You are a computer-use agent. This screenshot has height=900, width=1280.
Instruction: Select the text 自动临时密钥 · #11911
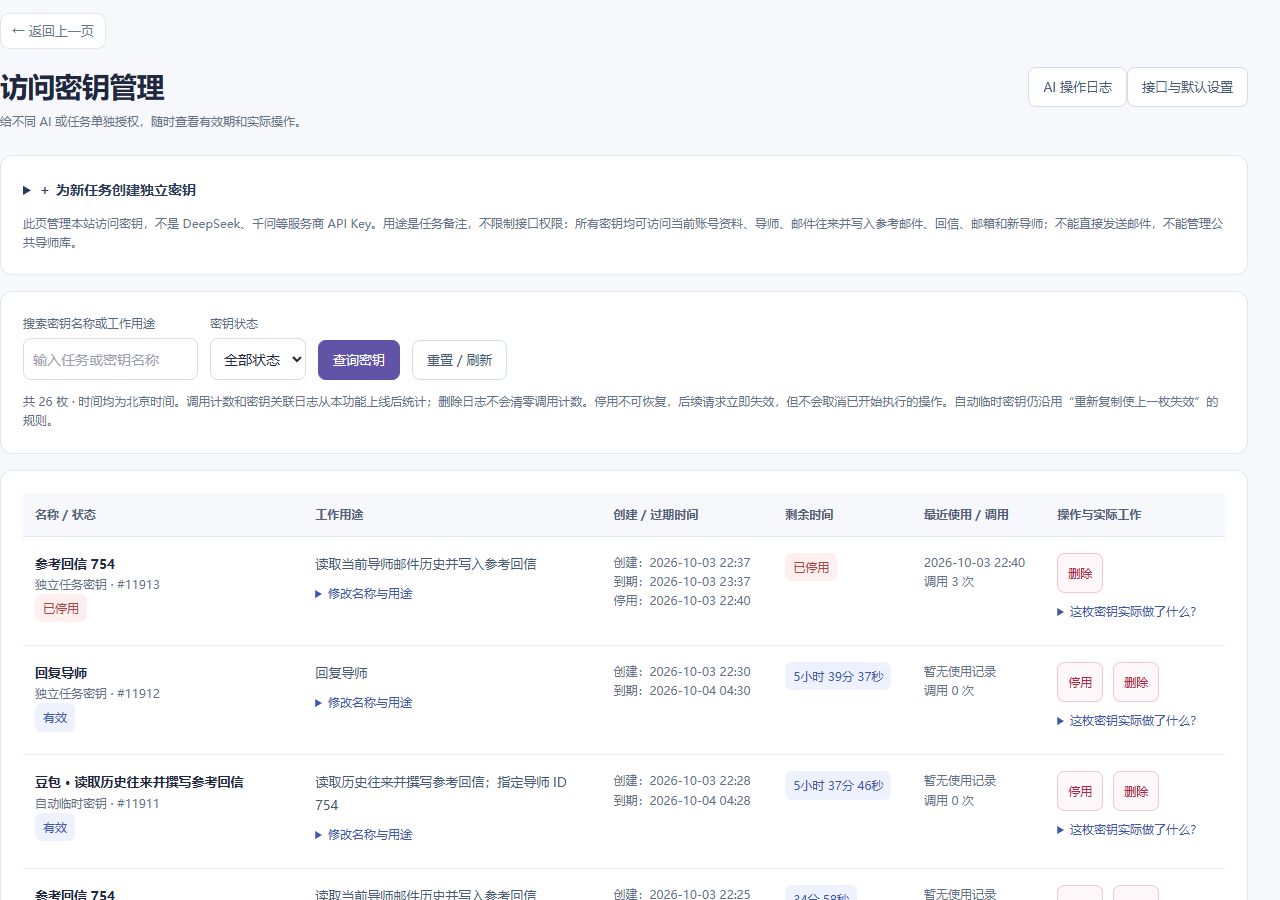97,803
